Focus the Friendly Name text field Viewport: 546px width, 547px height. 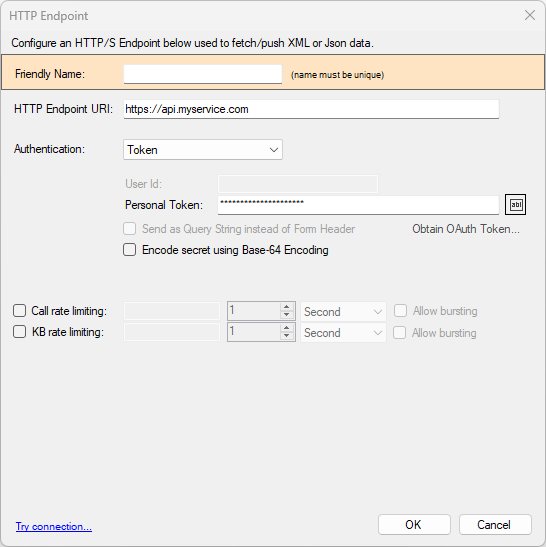pyautogui.click(x=203, y=74)
